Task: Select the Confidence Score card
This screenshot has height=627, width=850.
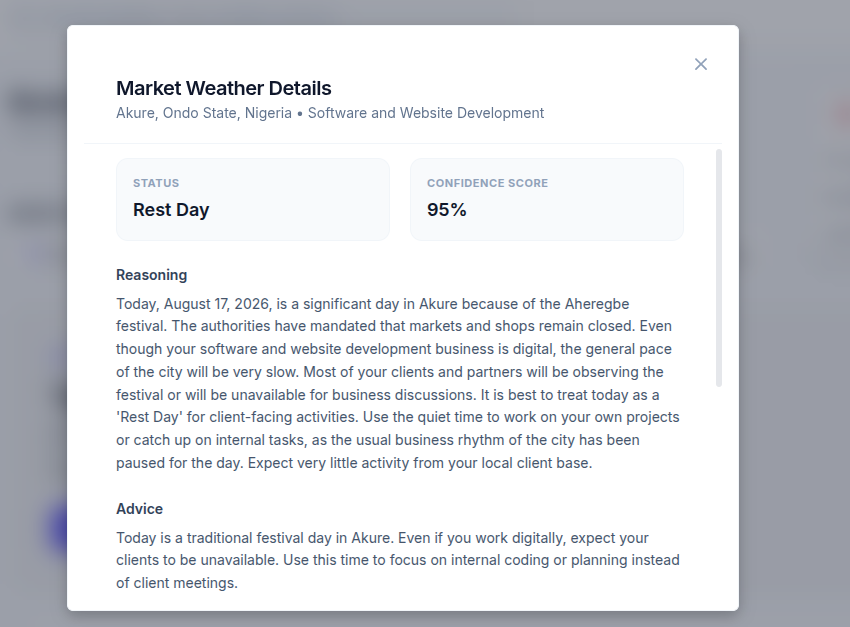Action: [546, 199]
